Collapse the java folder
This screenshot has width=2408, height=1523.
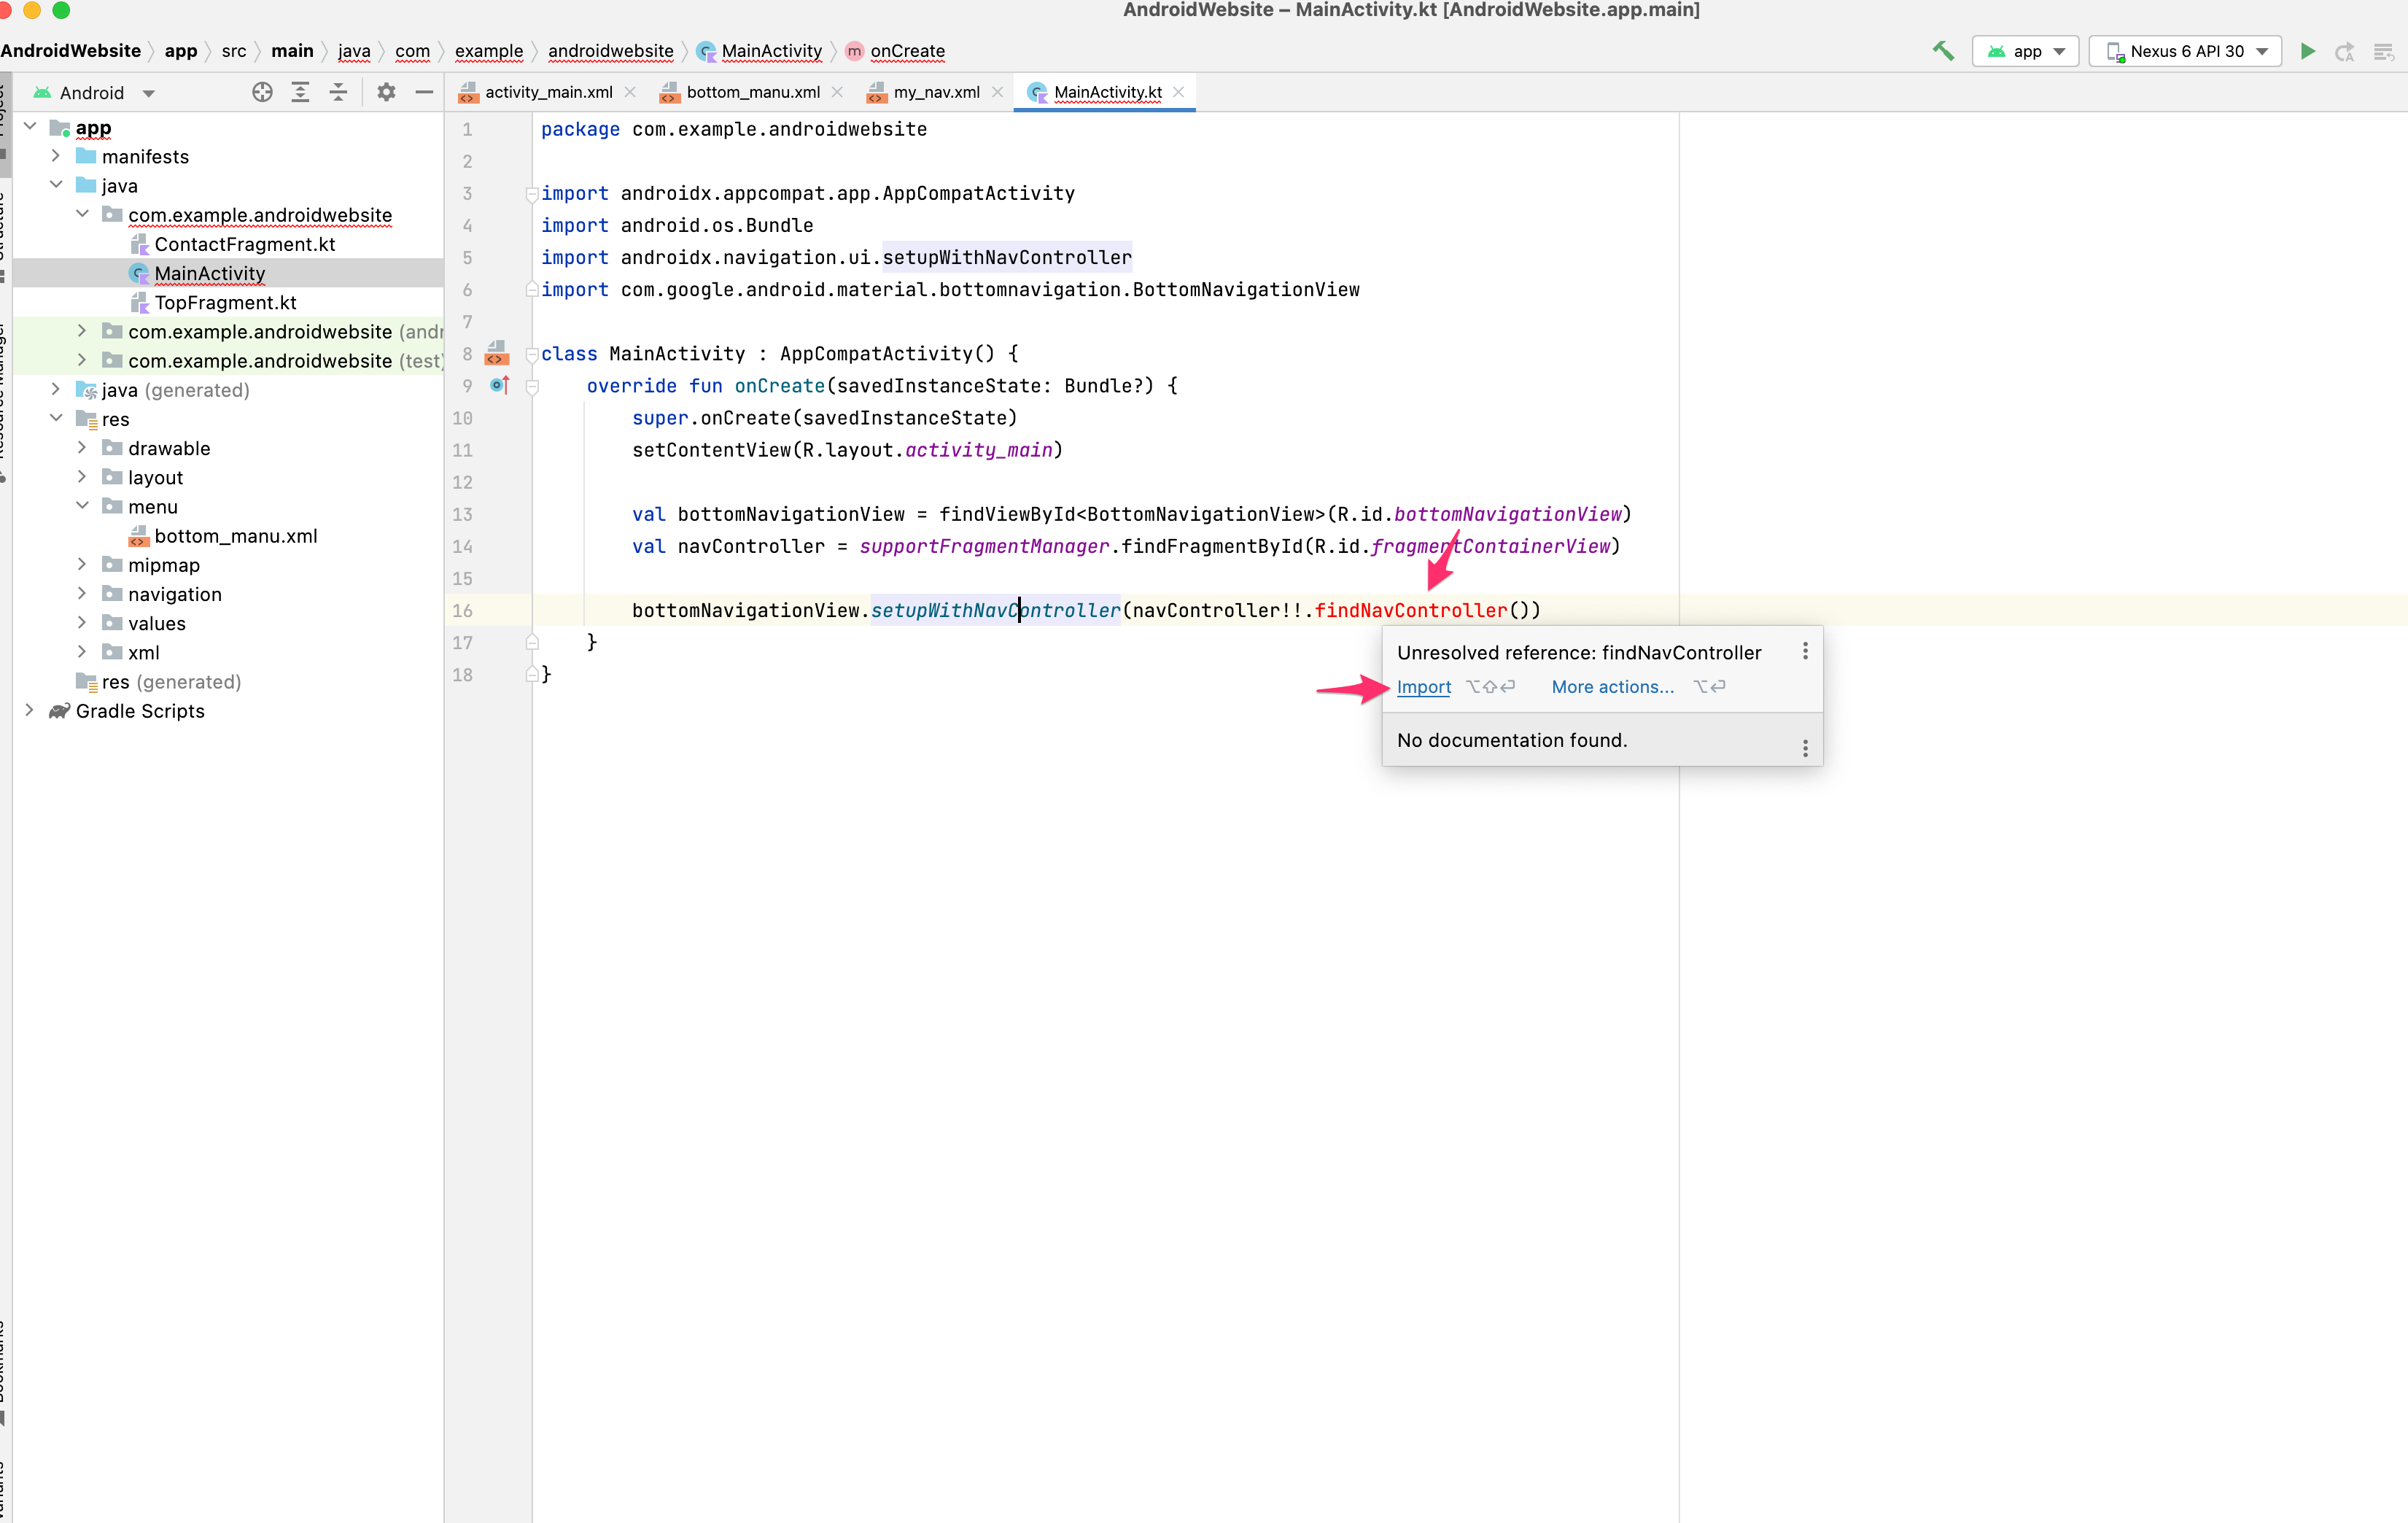(x=56, y=185)
